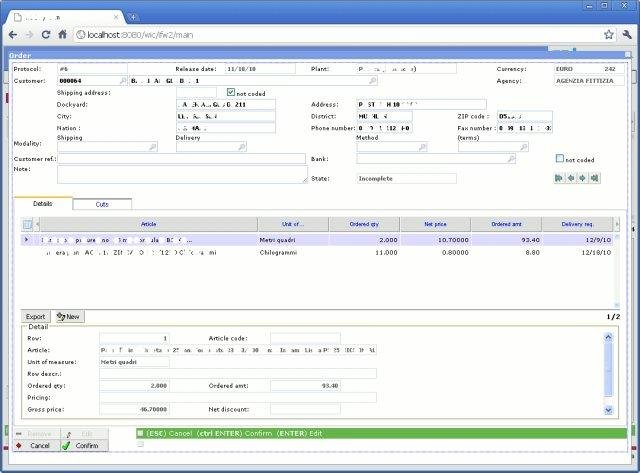640x473 pixels.
Task: Click the Cancel button
Action: click(37, 445)
